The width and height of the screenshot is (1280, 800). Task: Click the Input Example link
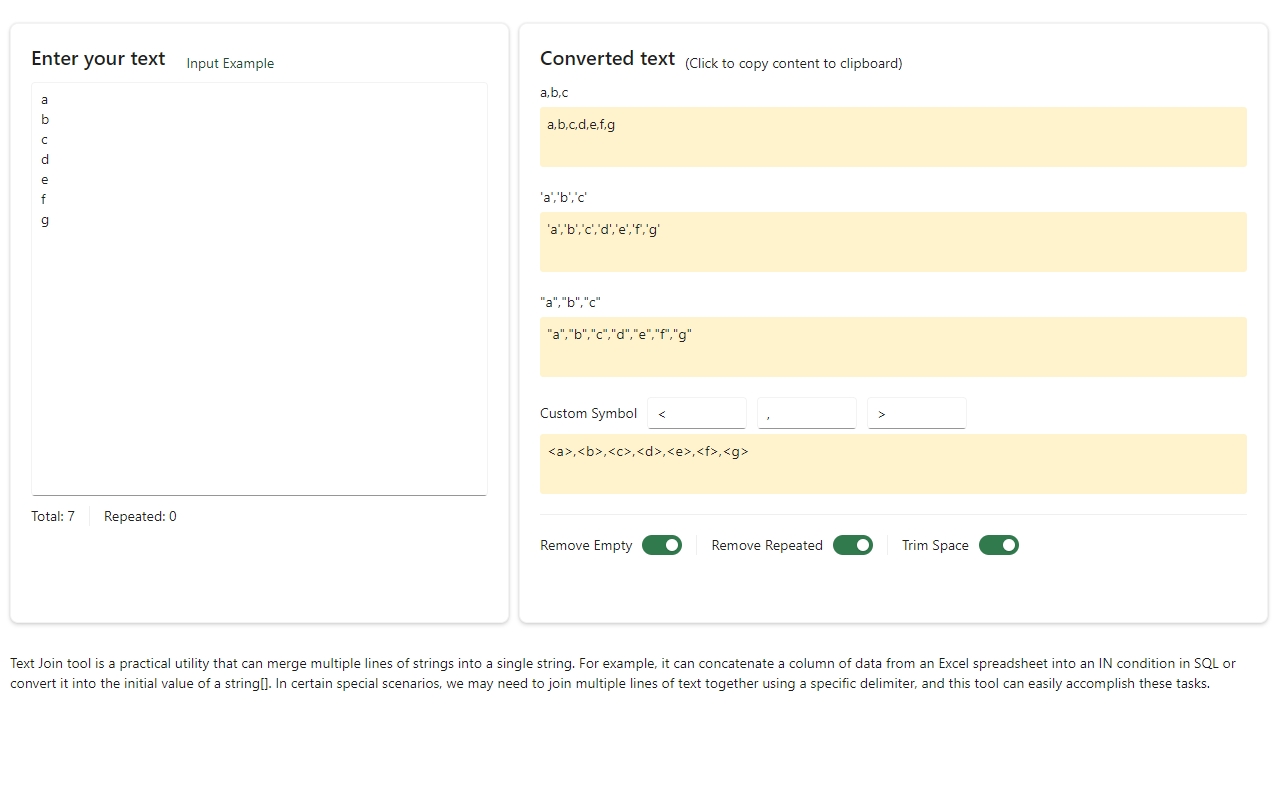click(230, 63)
